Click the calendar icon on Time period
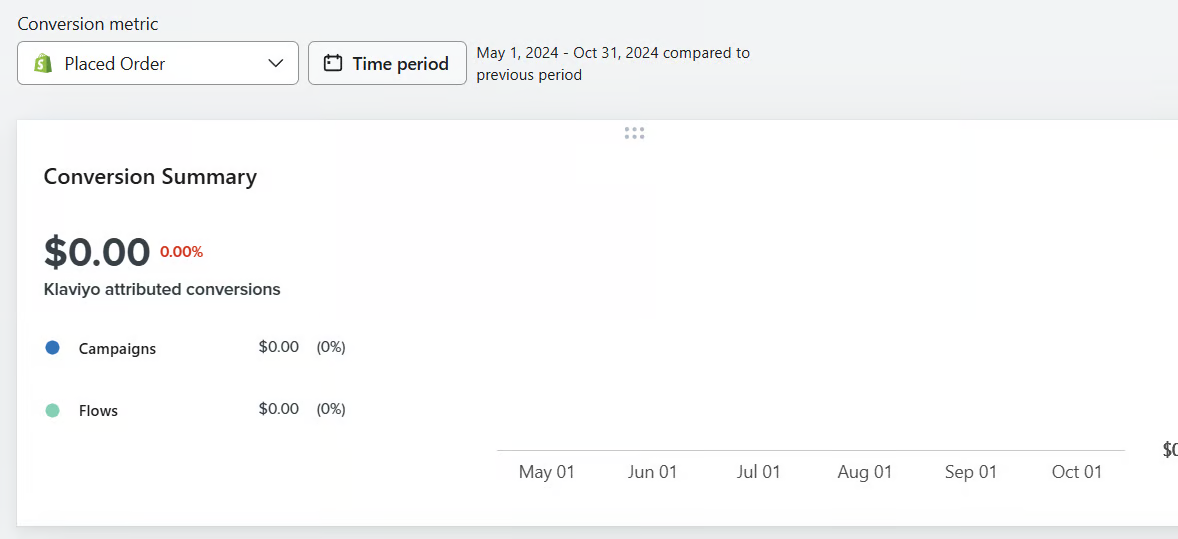Screen dimensions: 1178x539 333,64
